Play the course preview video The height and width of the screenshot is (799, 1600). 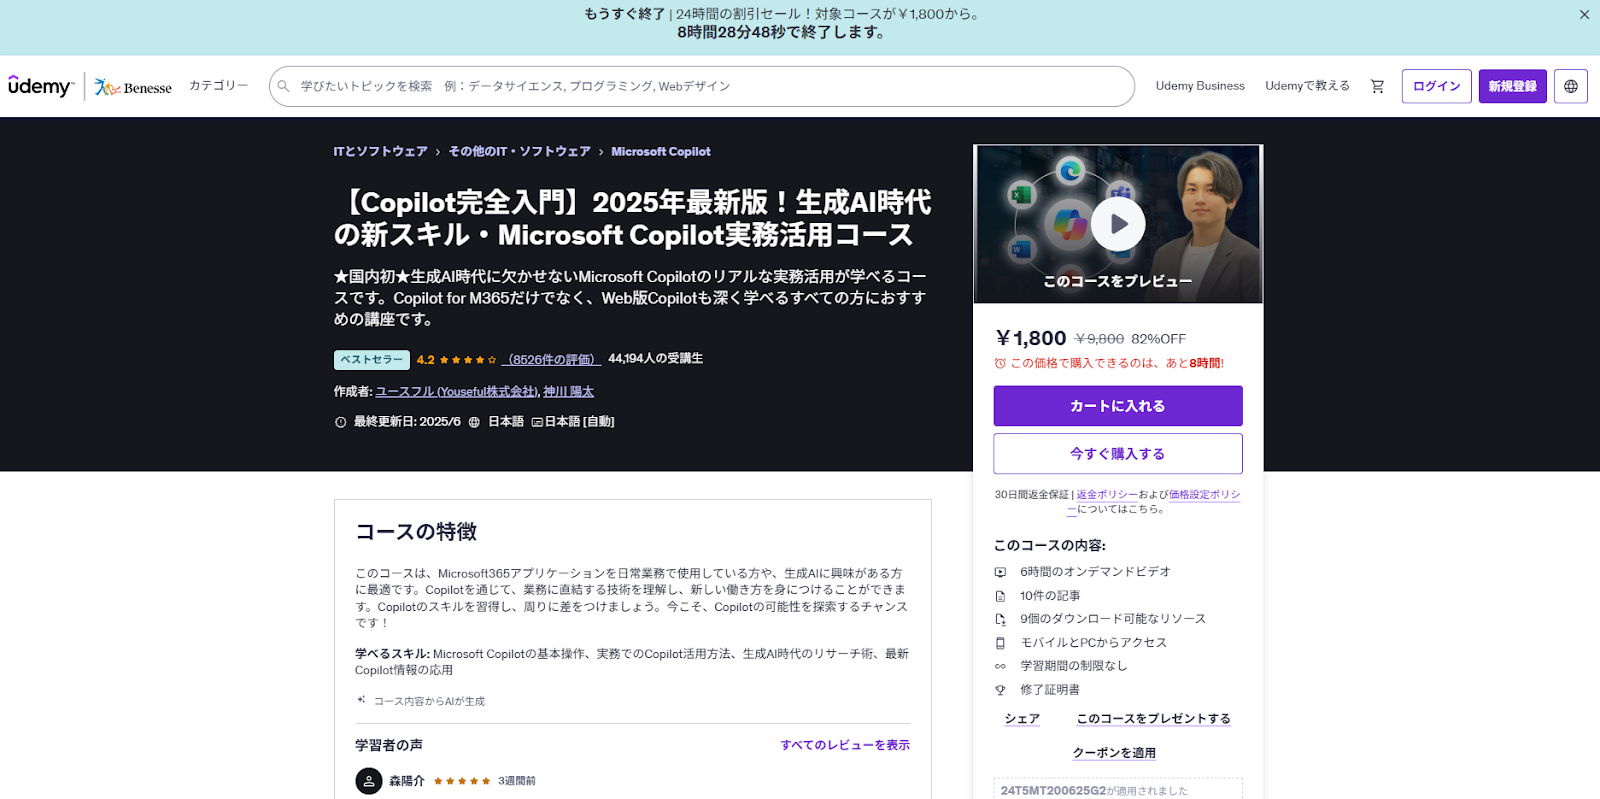coord(1118,224)
